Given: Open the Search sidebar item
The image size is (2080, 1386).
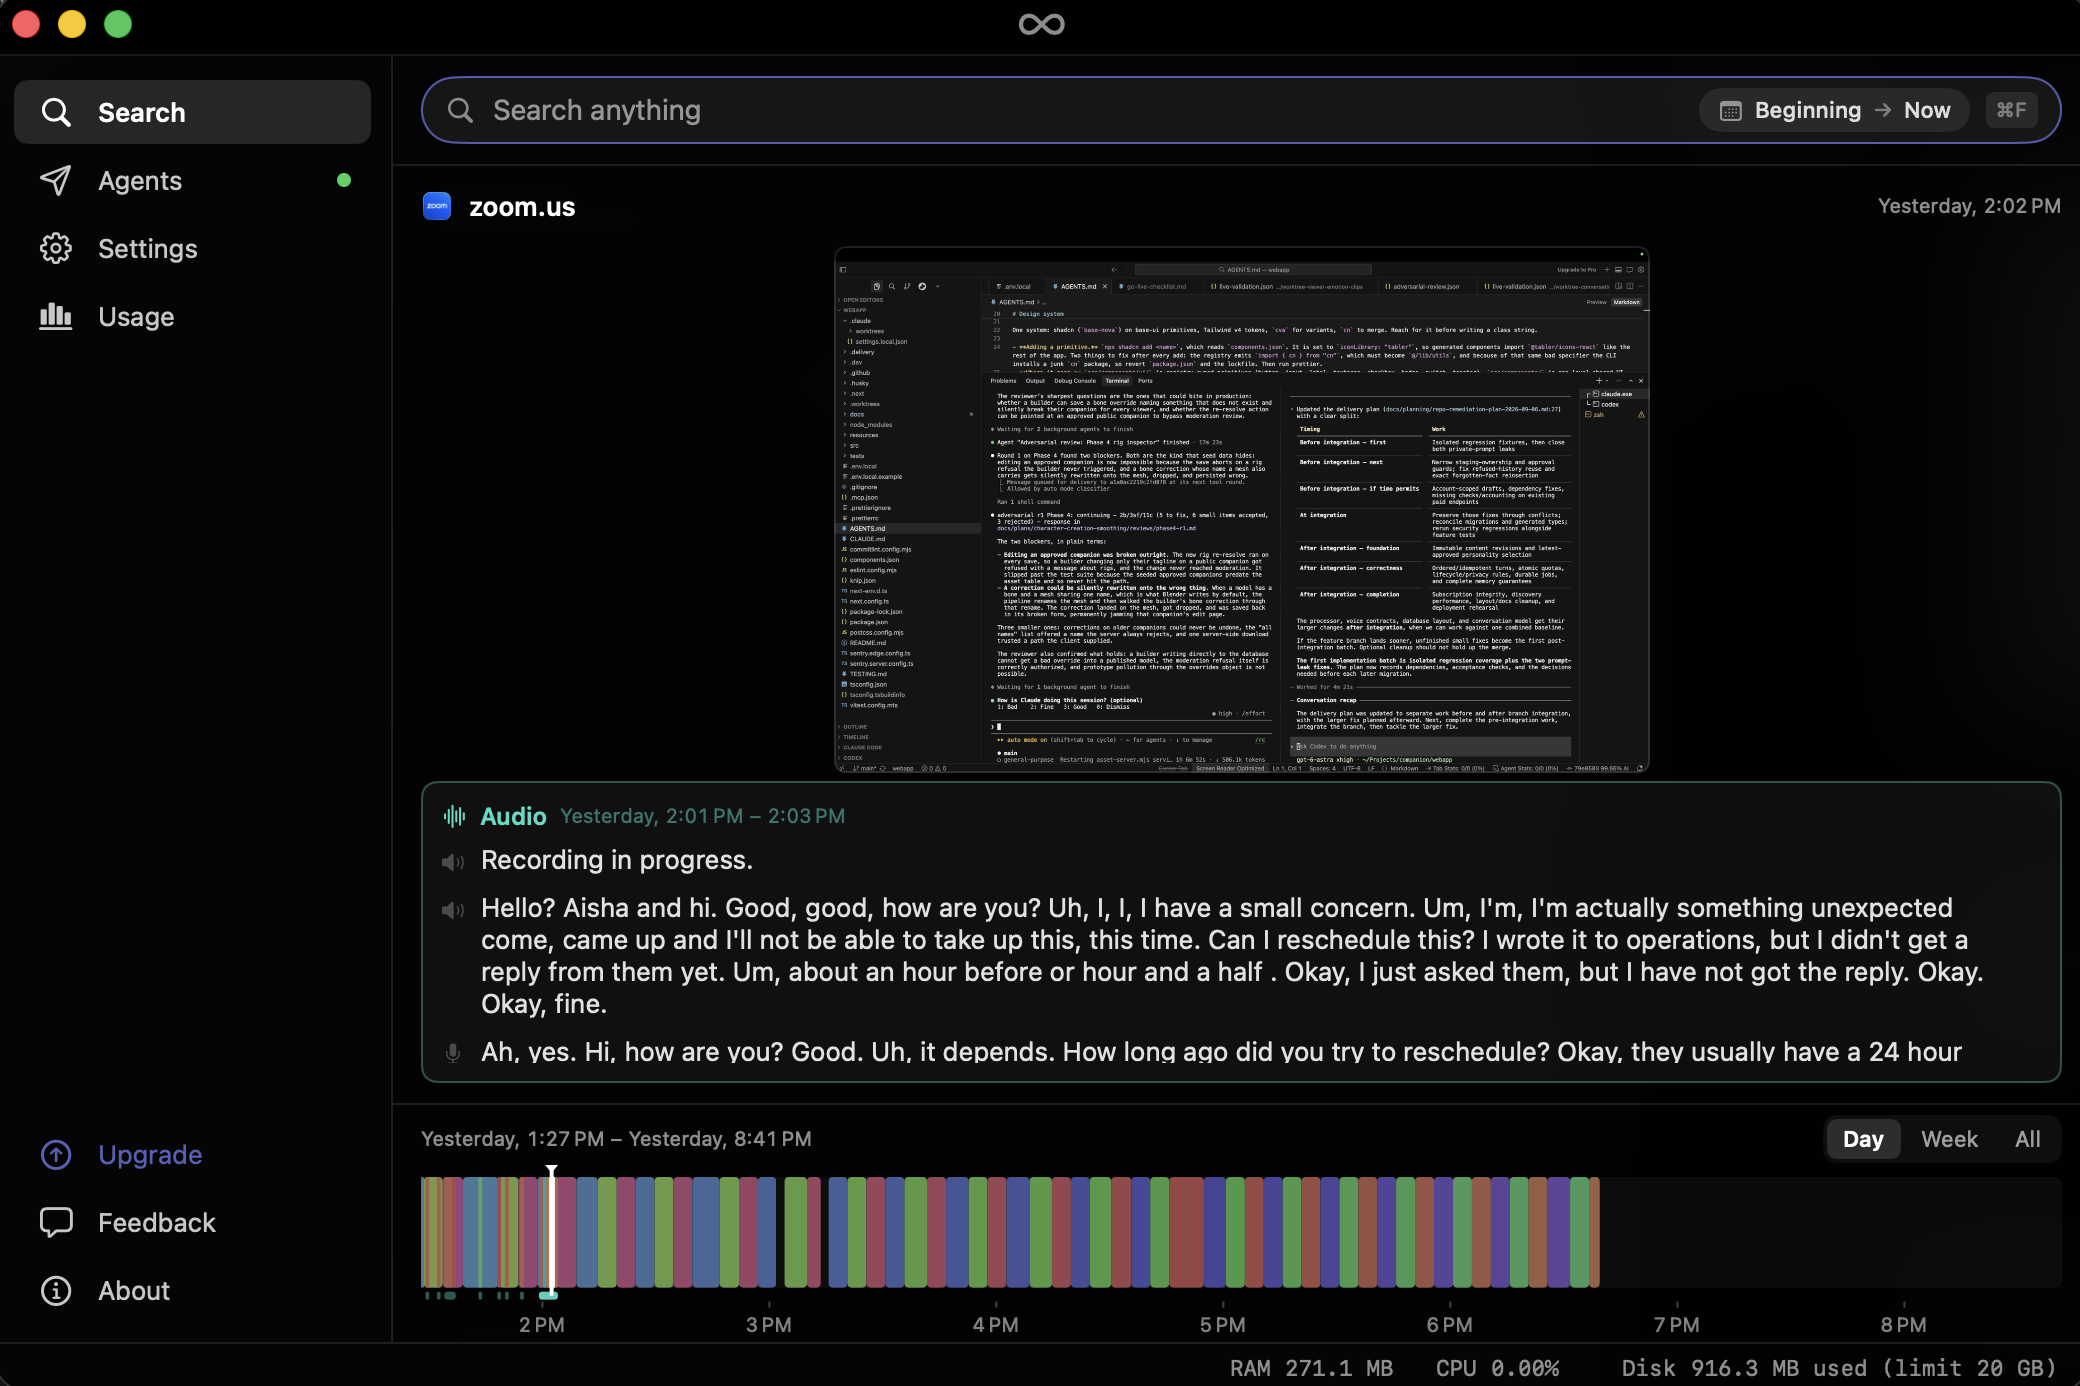Looking at the screenshot, I should pos(192,112).
